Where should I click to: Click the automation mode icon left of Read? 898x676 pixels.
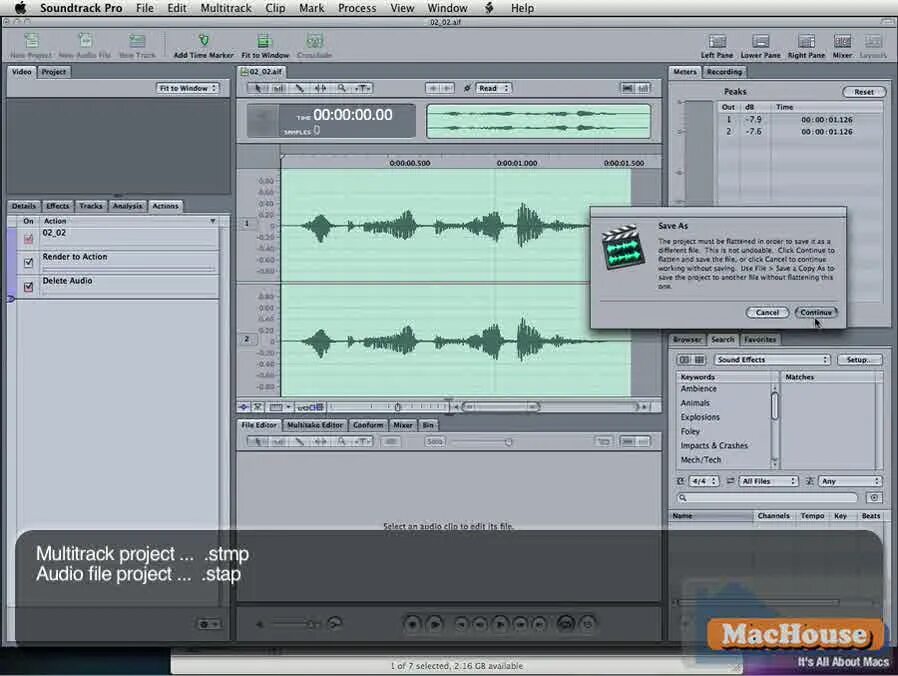tap(467, 88)
